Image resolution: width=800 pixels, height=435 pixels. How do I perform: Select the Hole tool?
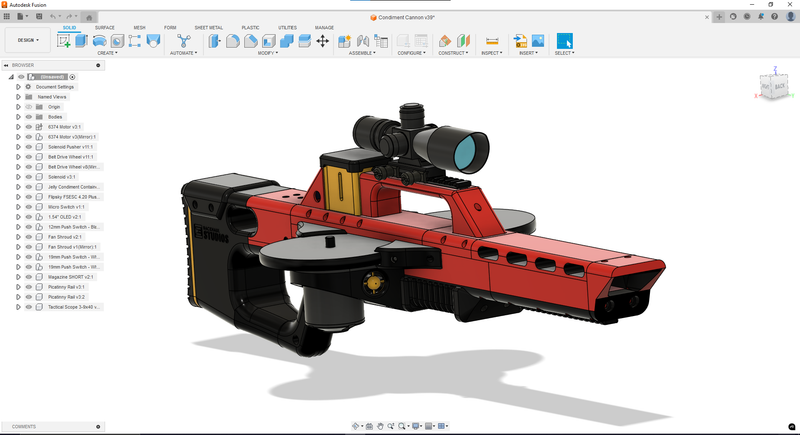click(117, 41)
